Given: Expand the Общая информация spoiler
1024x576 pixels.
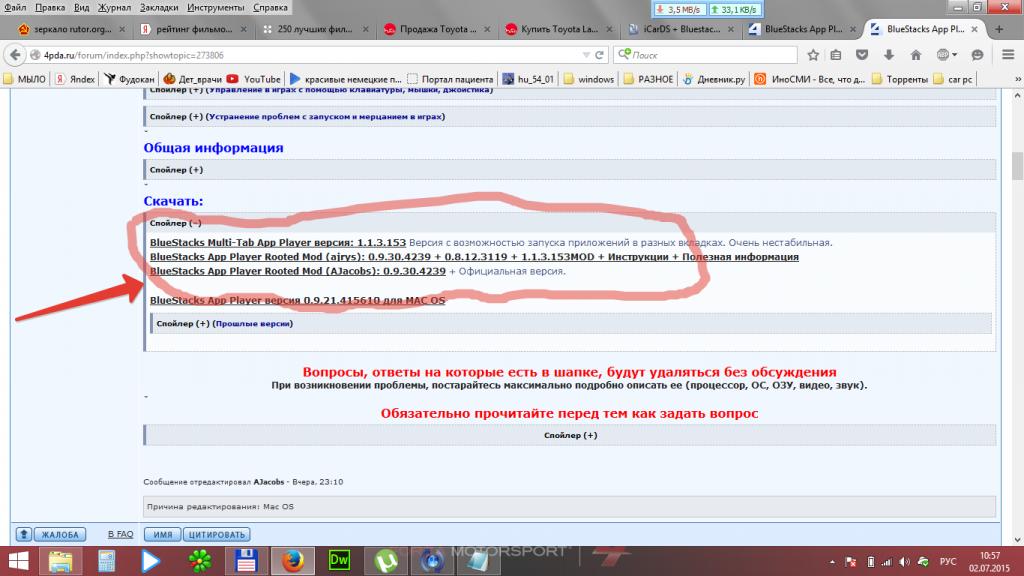Looking at the screenshot, I should (175, 170).
